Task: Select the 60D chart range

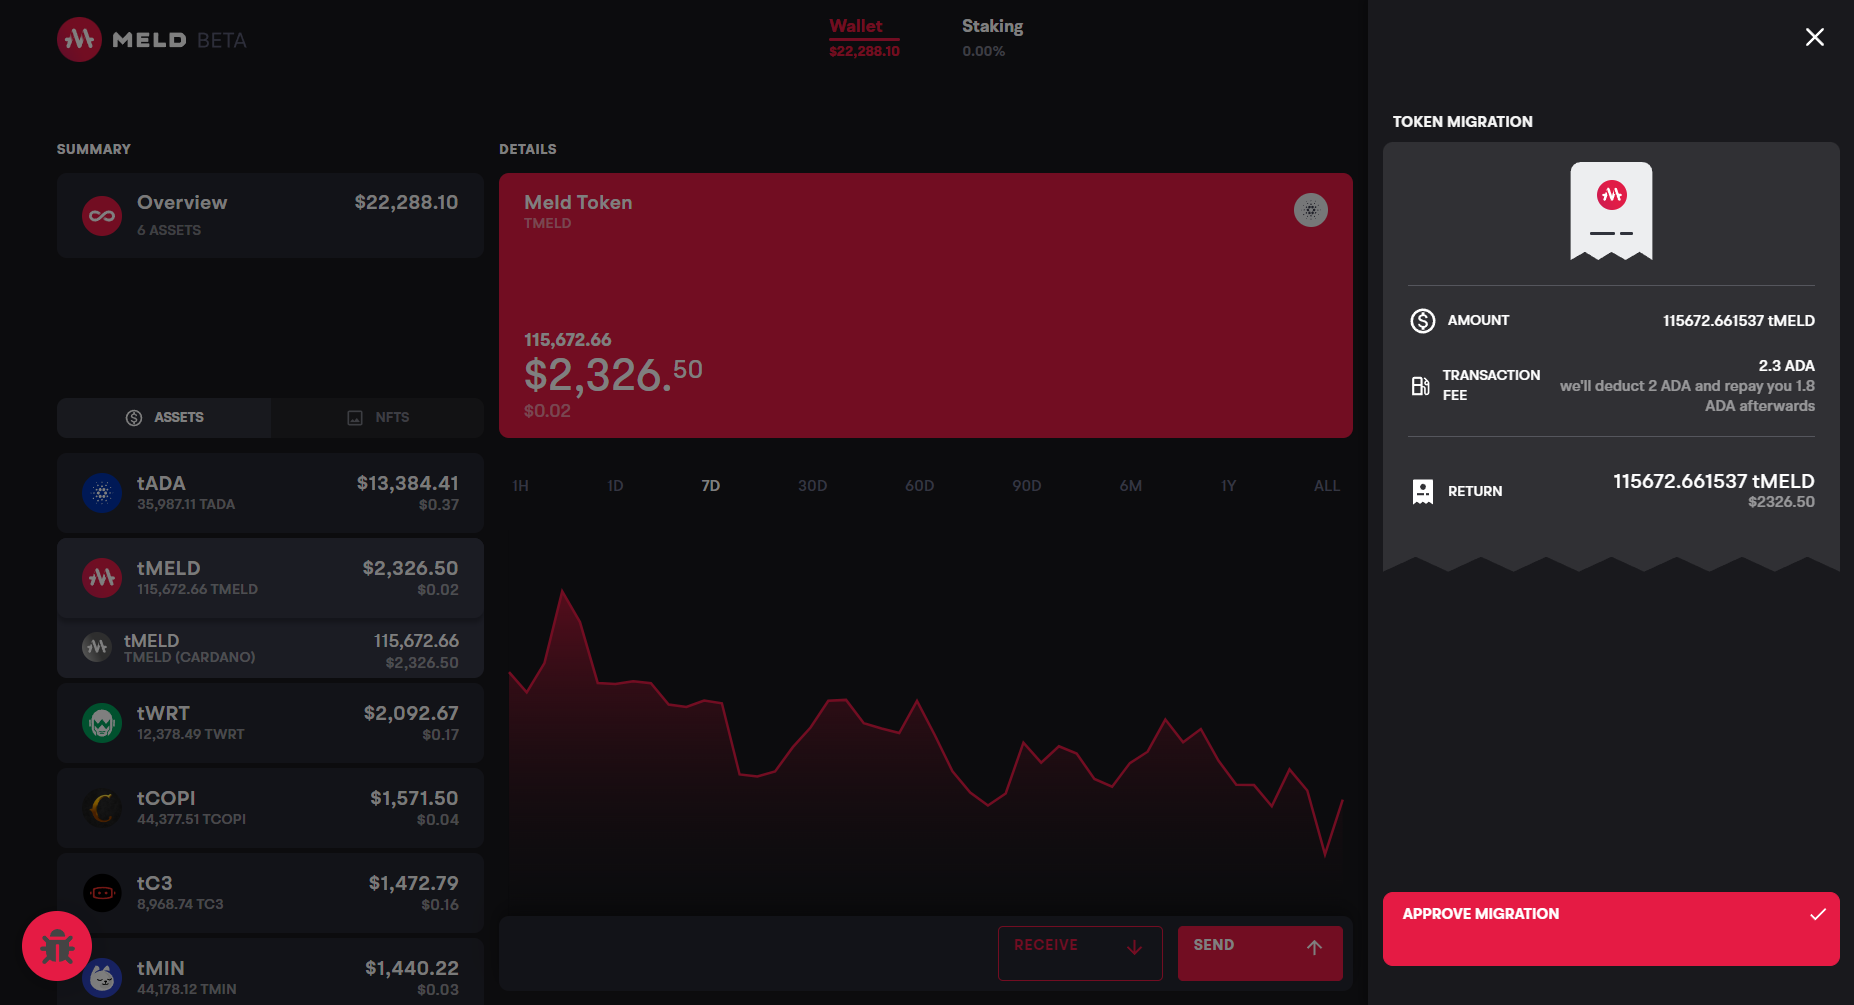Action: tap(919, 486)
